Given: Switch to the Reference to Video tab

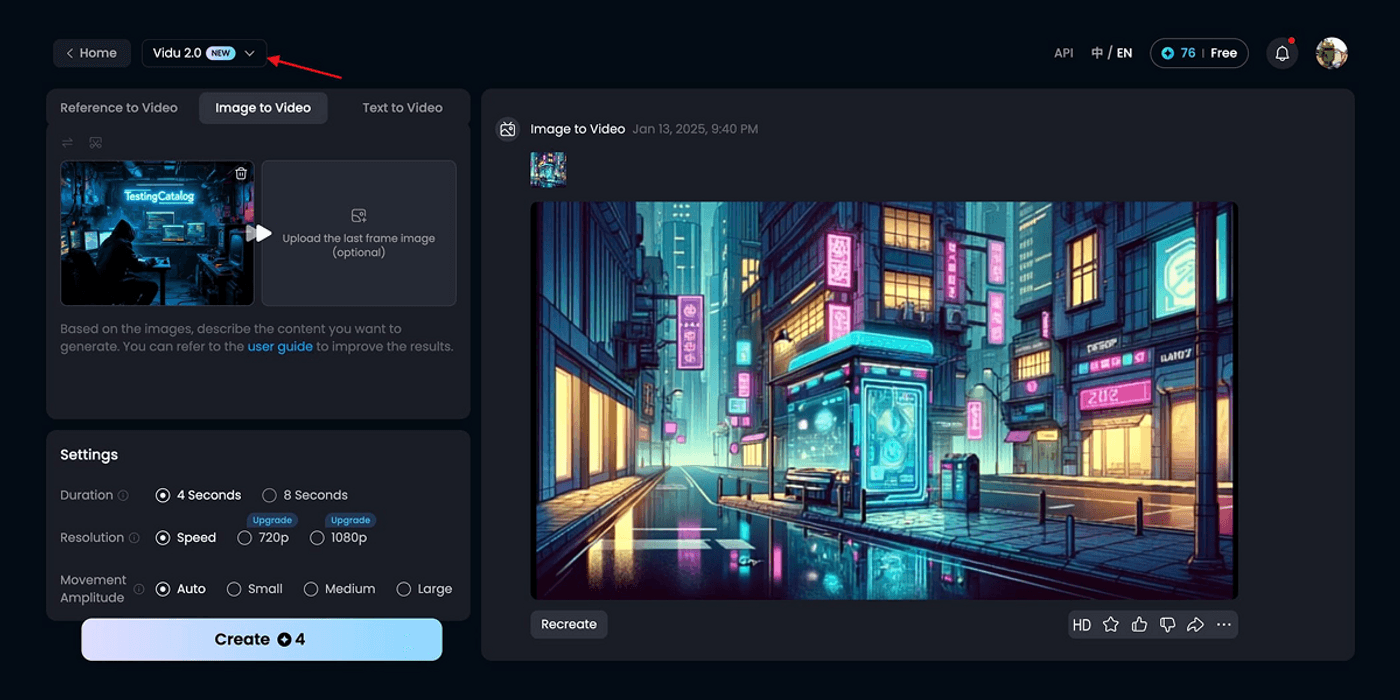Looking at the screenshot, I should [x=119, y=108].
